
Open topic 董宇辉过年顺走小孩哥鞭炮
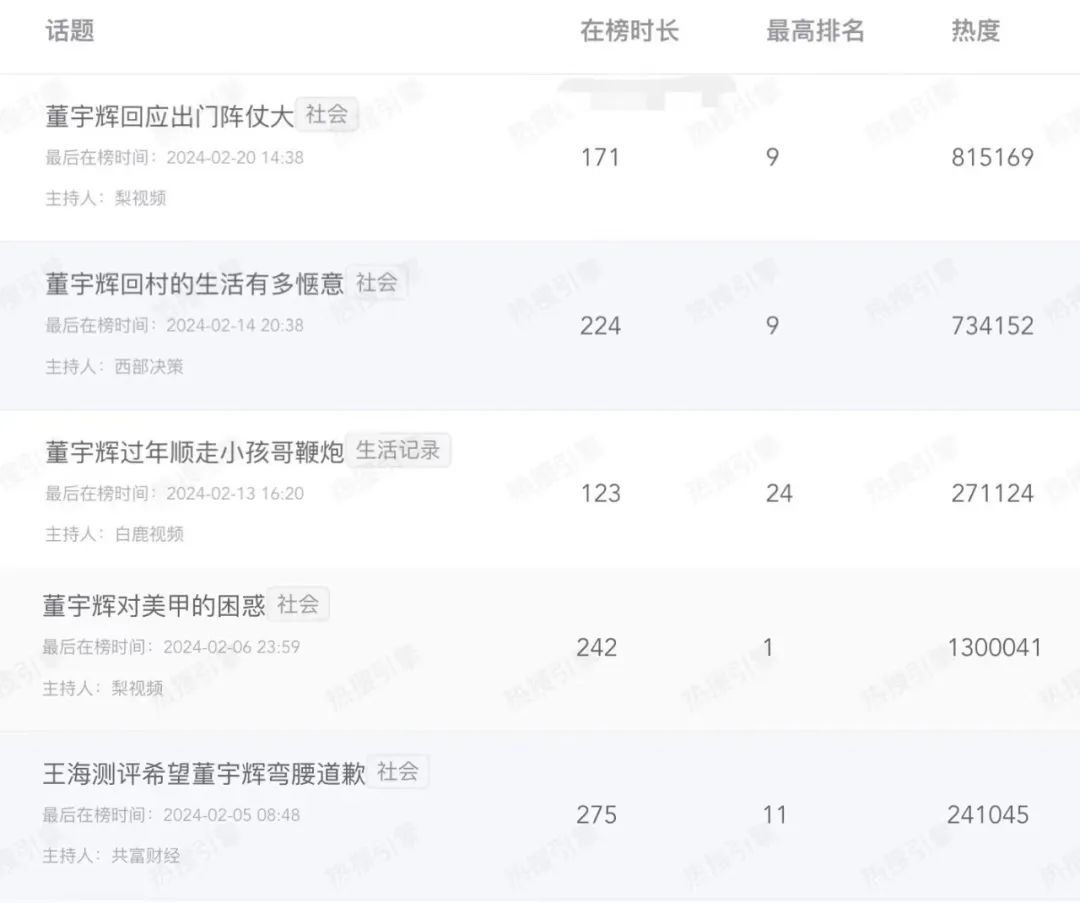(194, 452)
